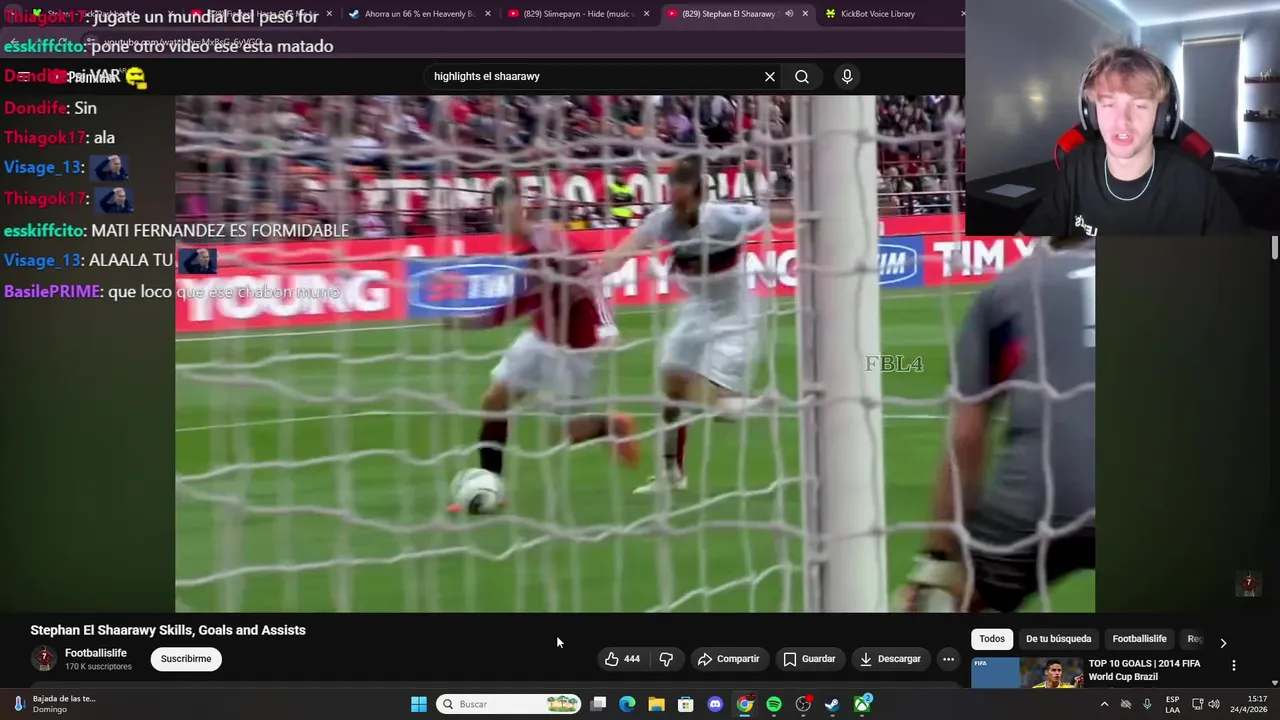Launch Microsoft Edge from the taskbar
This screenshot has width=1280, height=720.
coord(627,704)
